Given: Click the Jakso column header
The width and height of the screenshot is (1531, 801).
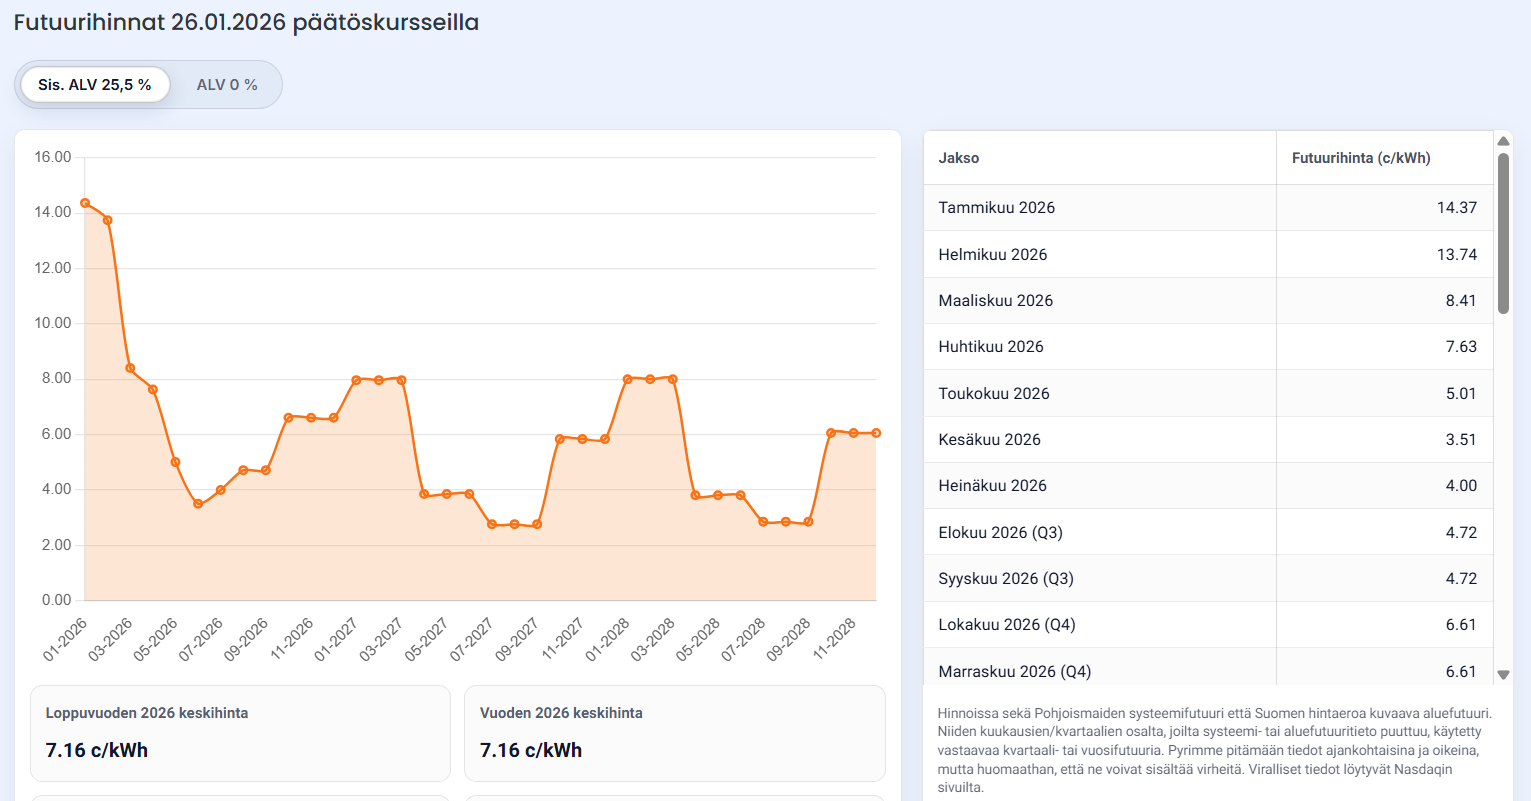Looking at the screenshot, I should coord(958,158).
